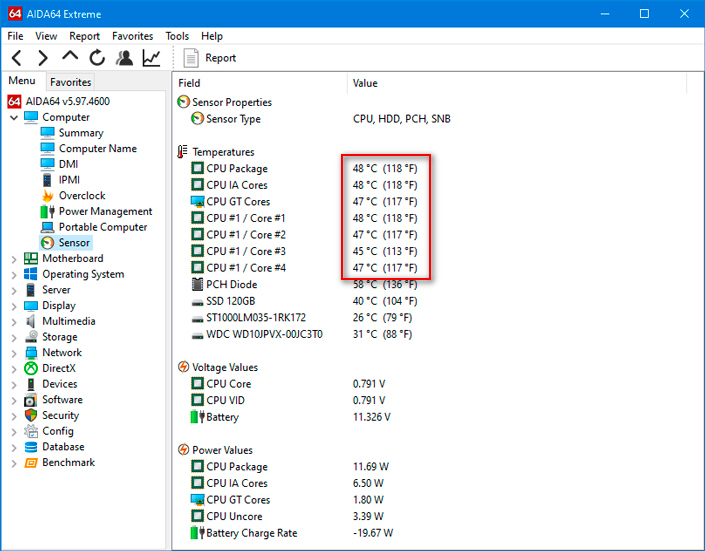Switch to the Menu tab
The image size is (705, 551).
point(22,81)
